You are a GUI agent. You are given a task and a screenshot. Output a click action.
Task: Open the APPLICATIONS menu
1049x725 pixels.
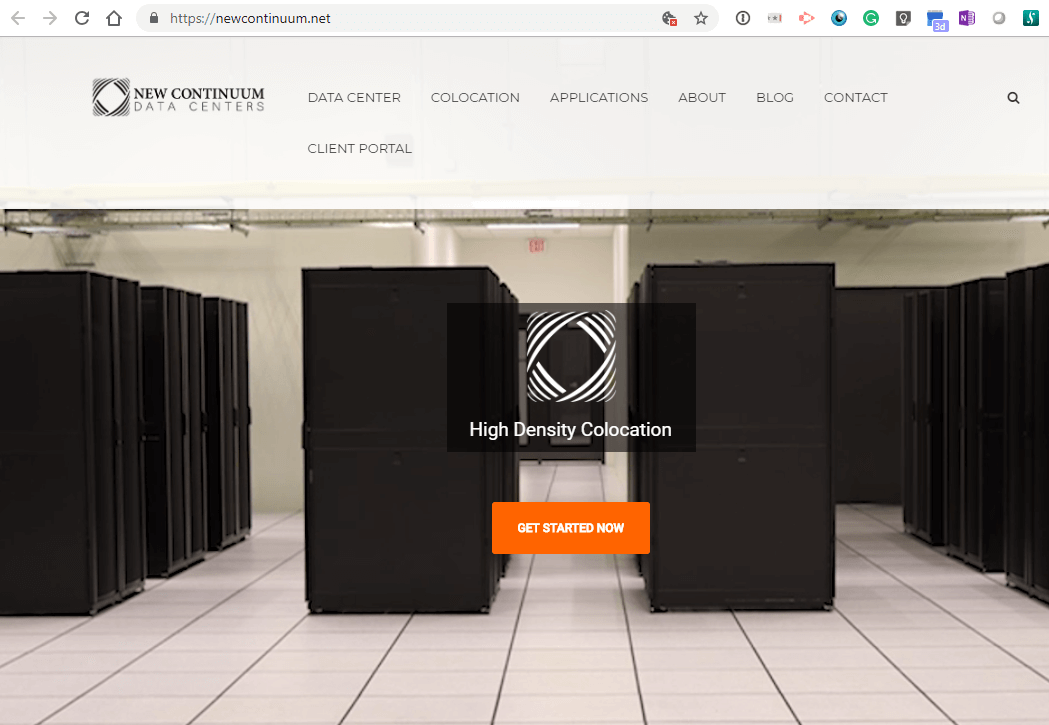(599, 97)
